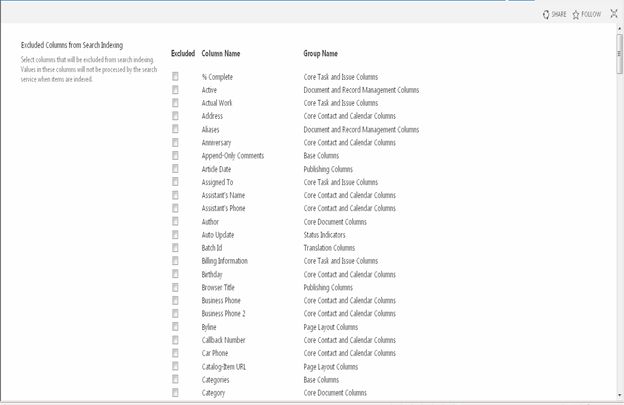Check the Active column checkbox

pos(175,89)
